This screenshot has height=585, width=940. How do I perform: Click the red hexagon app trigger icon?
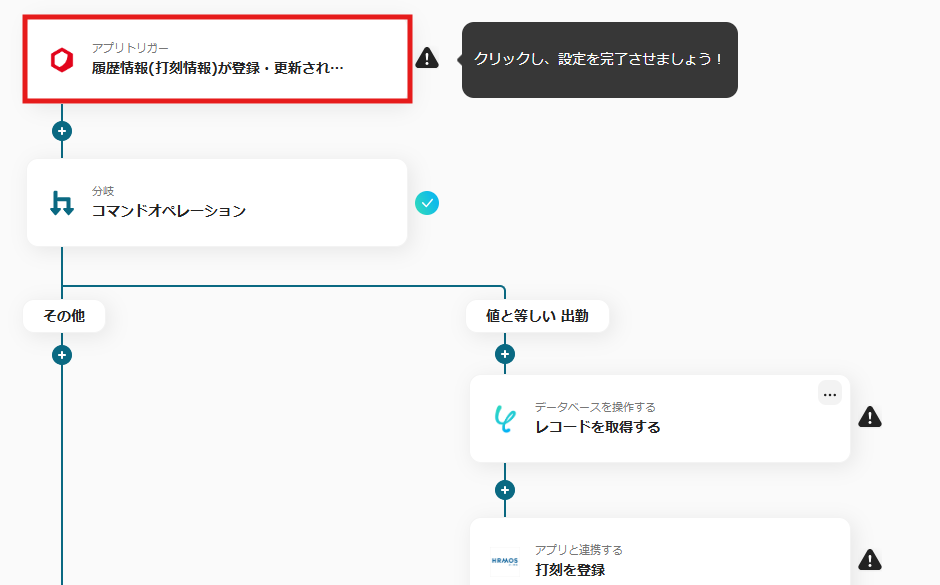coord(60,58)
